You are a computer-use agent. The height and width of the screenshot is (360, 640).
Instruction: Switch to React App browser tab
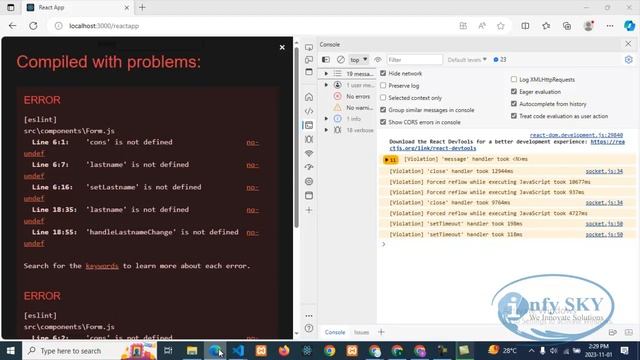[x=77, y=7]
